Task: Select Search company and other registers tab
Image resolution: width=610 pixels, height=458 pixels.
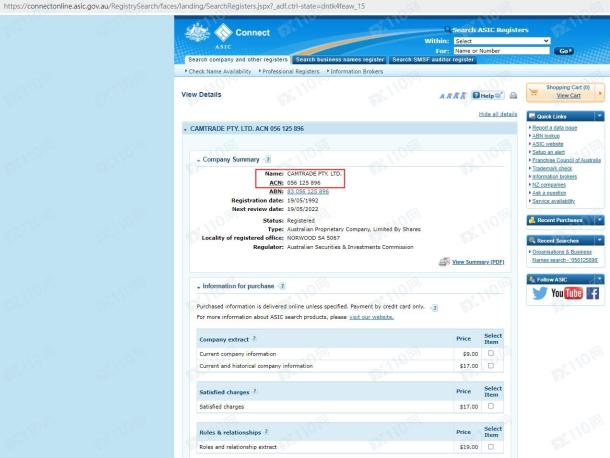Action: [x=238, y=60]
